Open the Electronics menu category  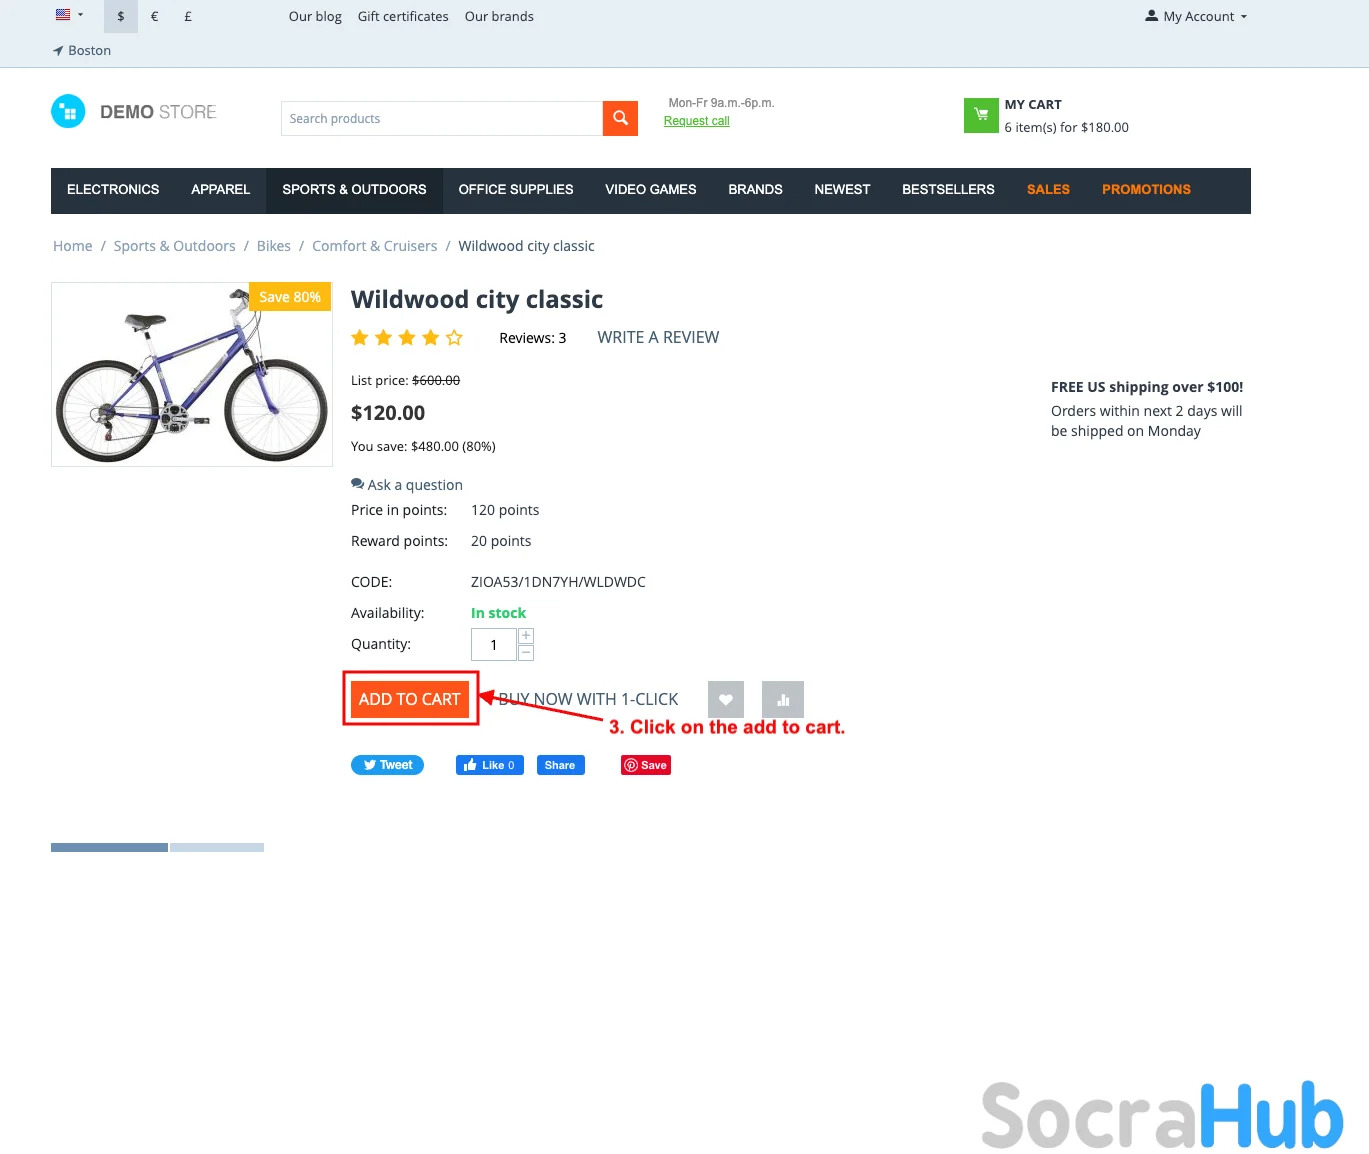pyautogui.click(x=113, y=190)
